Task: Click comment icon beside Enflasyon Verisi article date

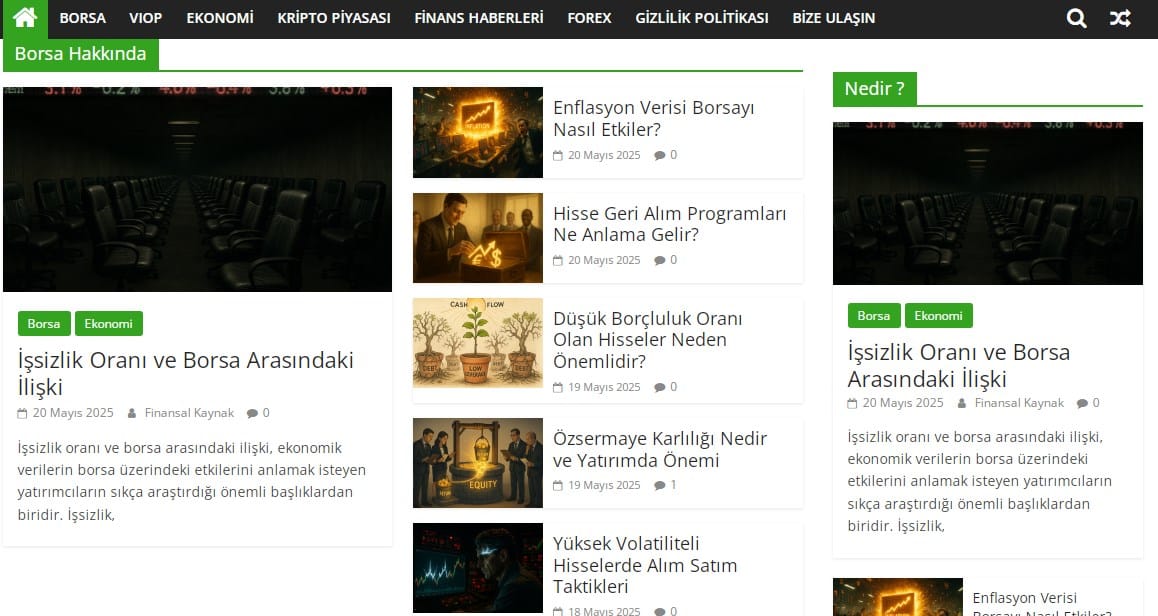Action: [660, 155]
